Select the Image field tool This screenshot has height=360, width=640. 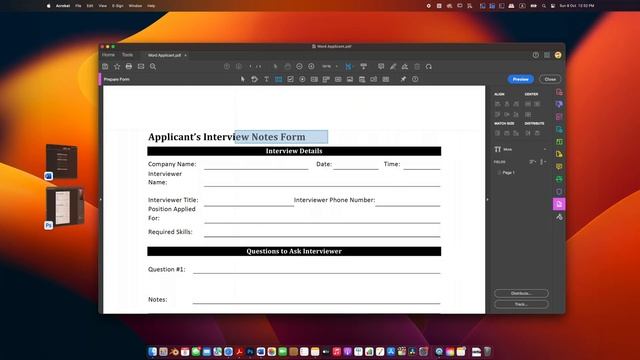[350, 79]
